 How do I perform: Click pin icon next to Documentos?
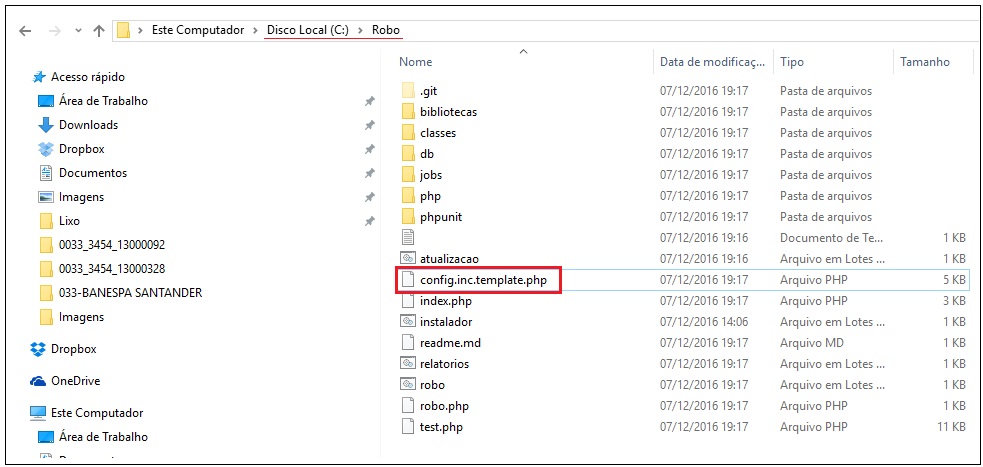click(369, 173)
